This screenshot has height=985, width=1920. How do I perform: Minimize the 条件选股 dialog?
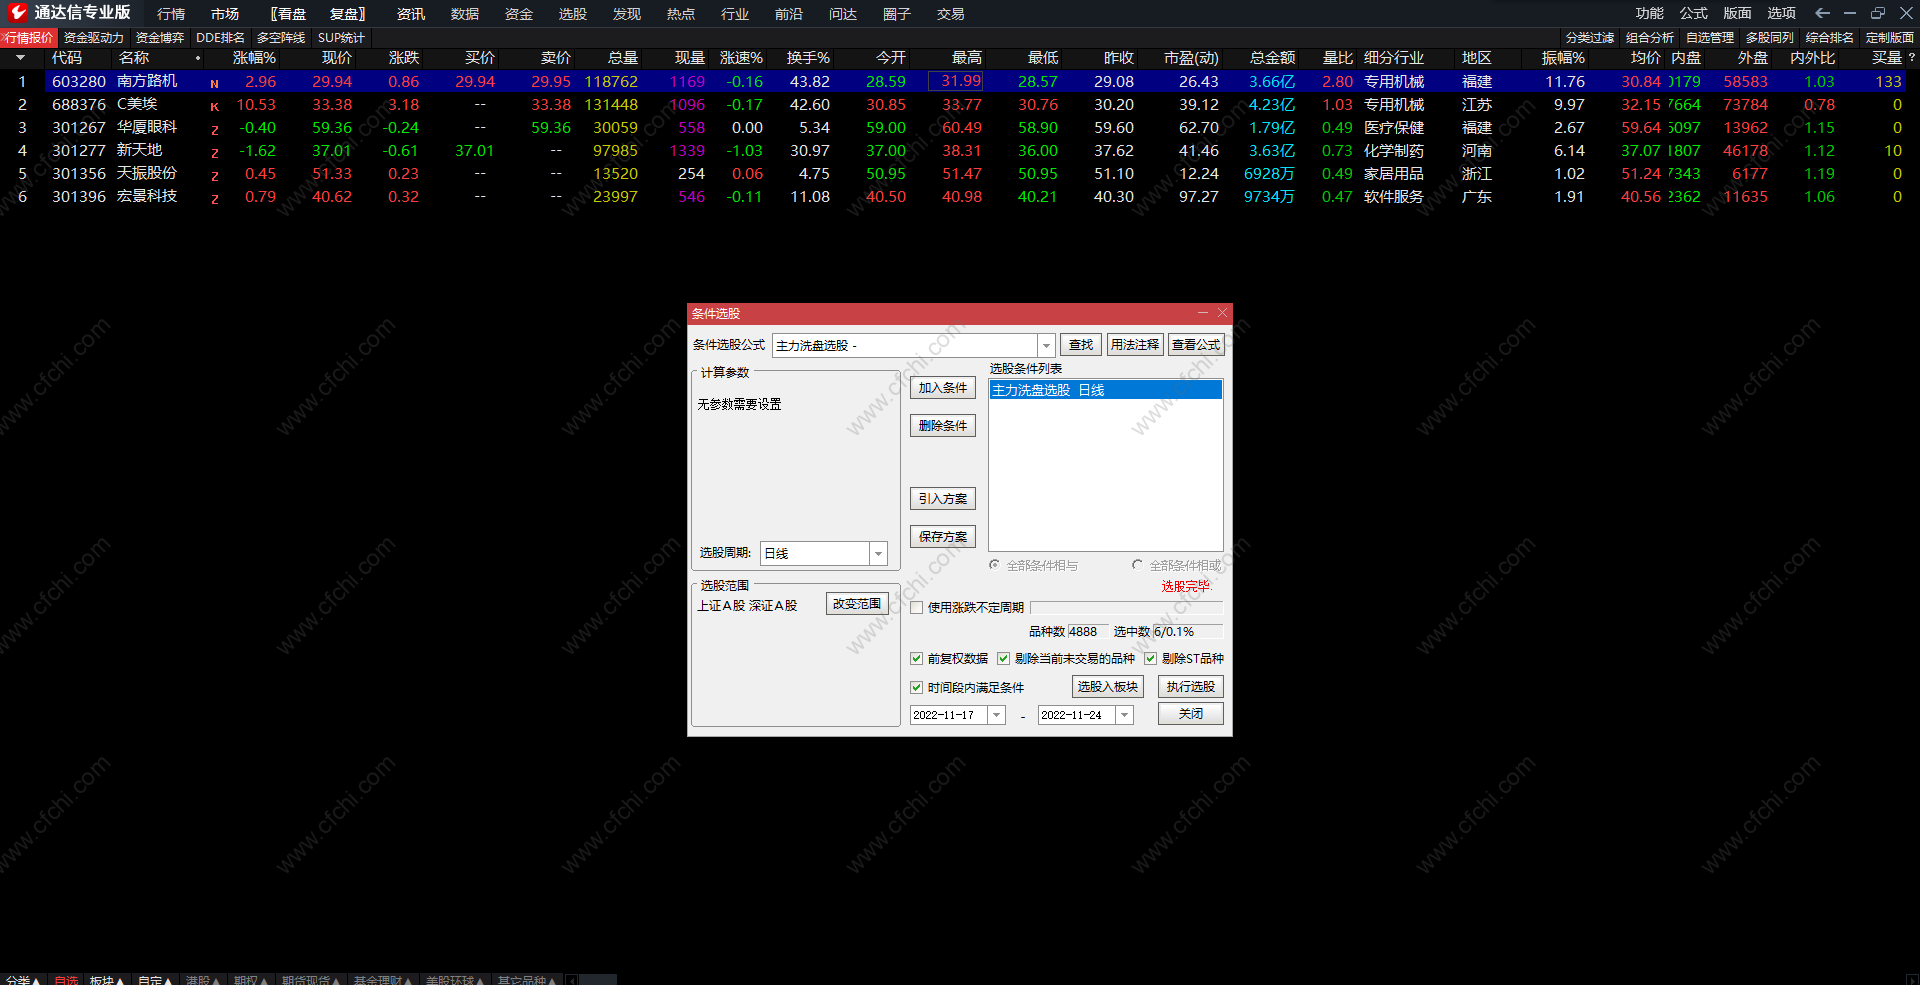1202,313
